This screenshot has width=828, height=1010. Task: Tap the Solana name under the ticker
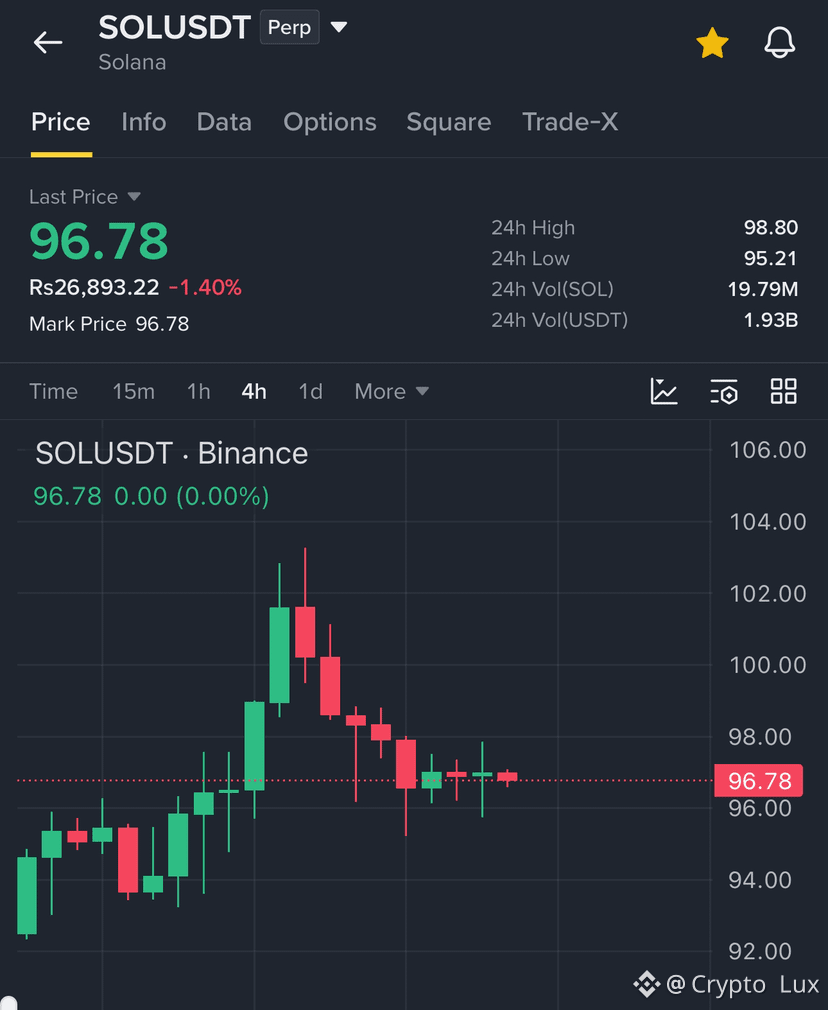click(x=132, y=62)
